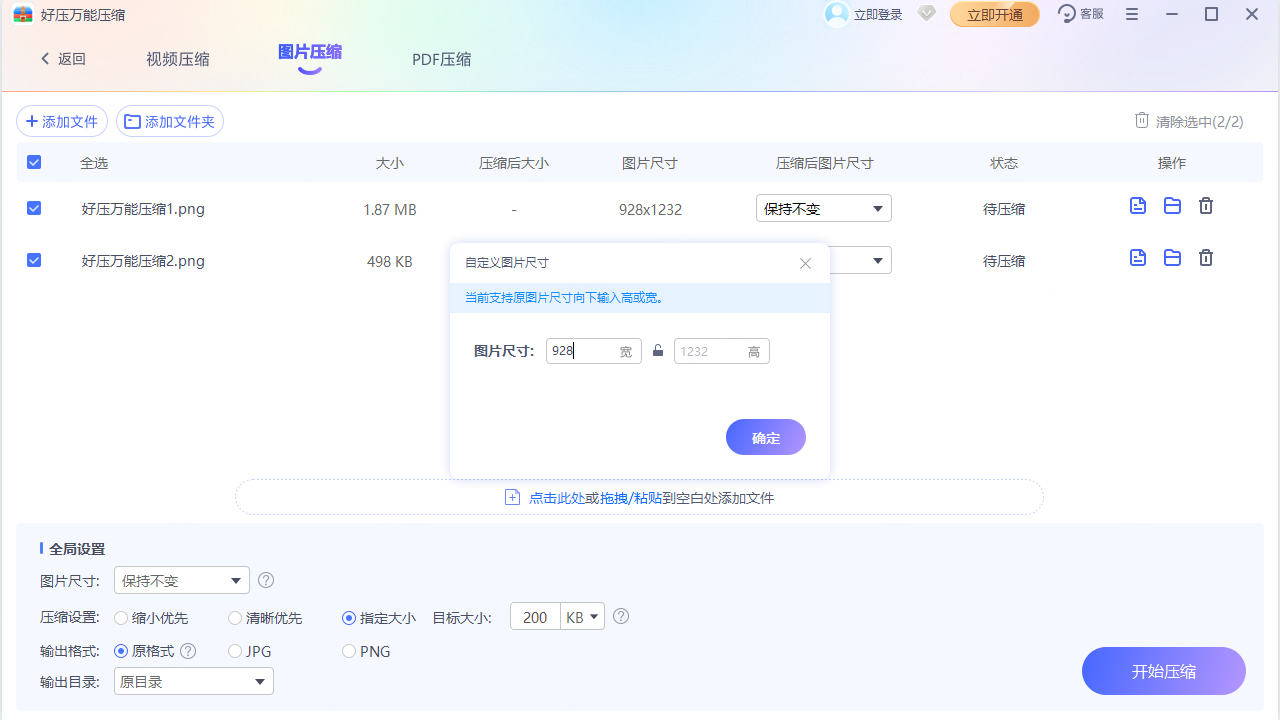Click the trash icon next to 清除选中(2/2)

click(x=1141, y=120)
